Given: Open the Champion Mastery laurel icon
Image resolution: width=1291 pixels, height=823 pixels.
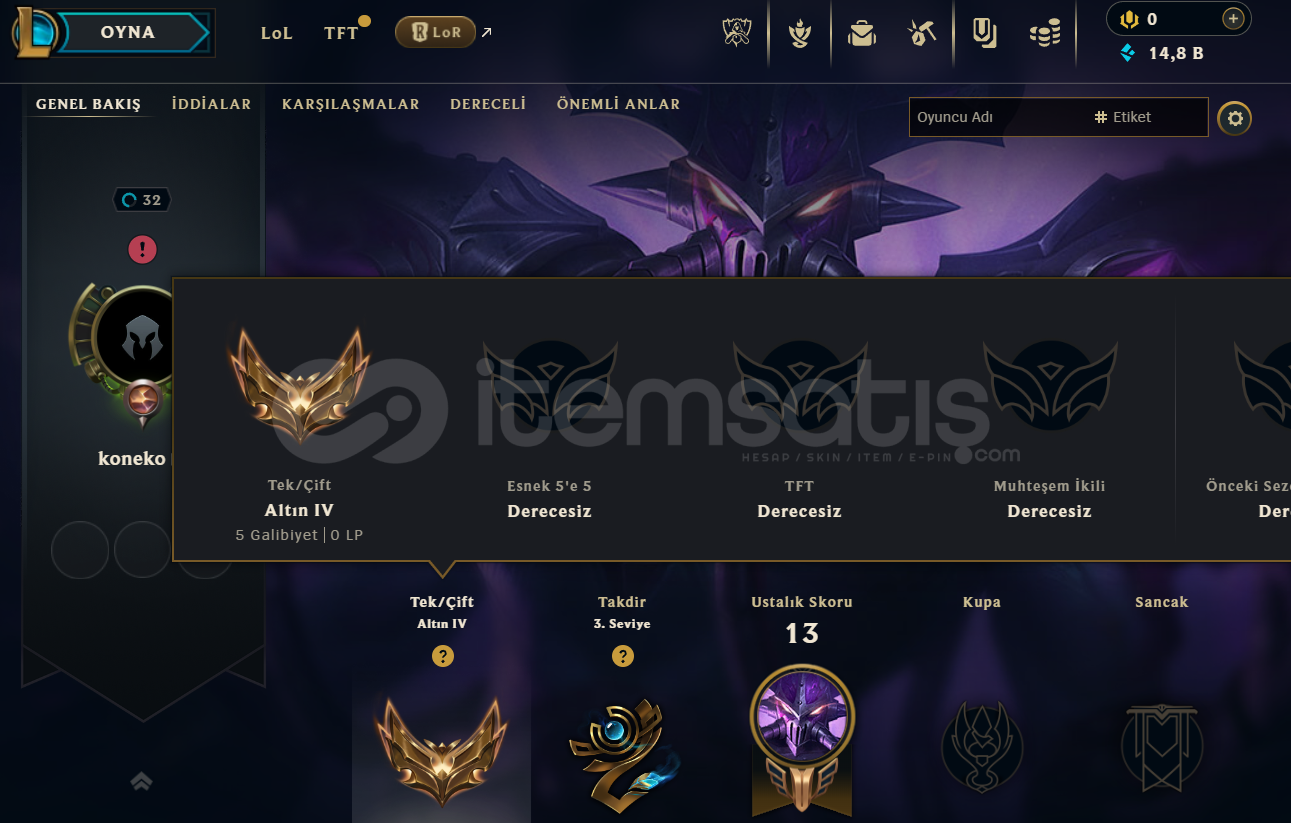Looking at the screenshot, I should (x=799, y=34).
